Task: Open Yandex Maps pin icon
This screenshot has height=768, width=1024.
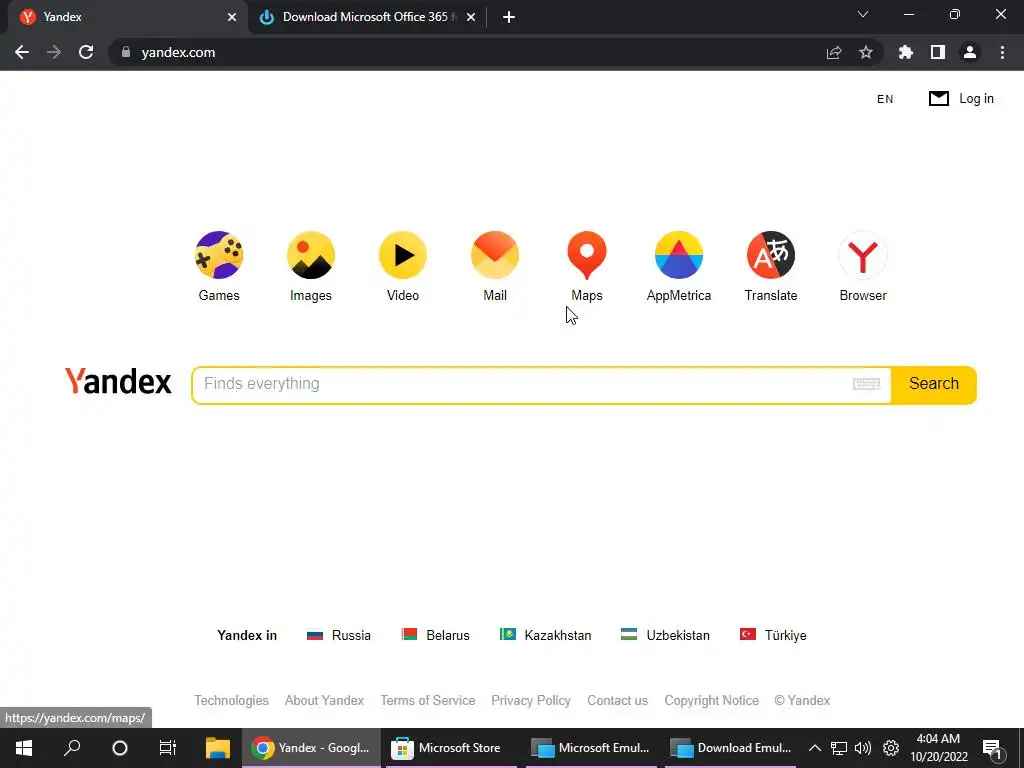Action: 587,255
